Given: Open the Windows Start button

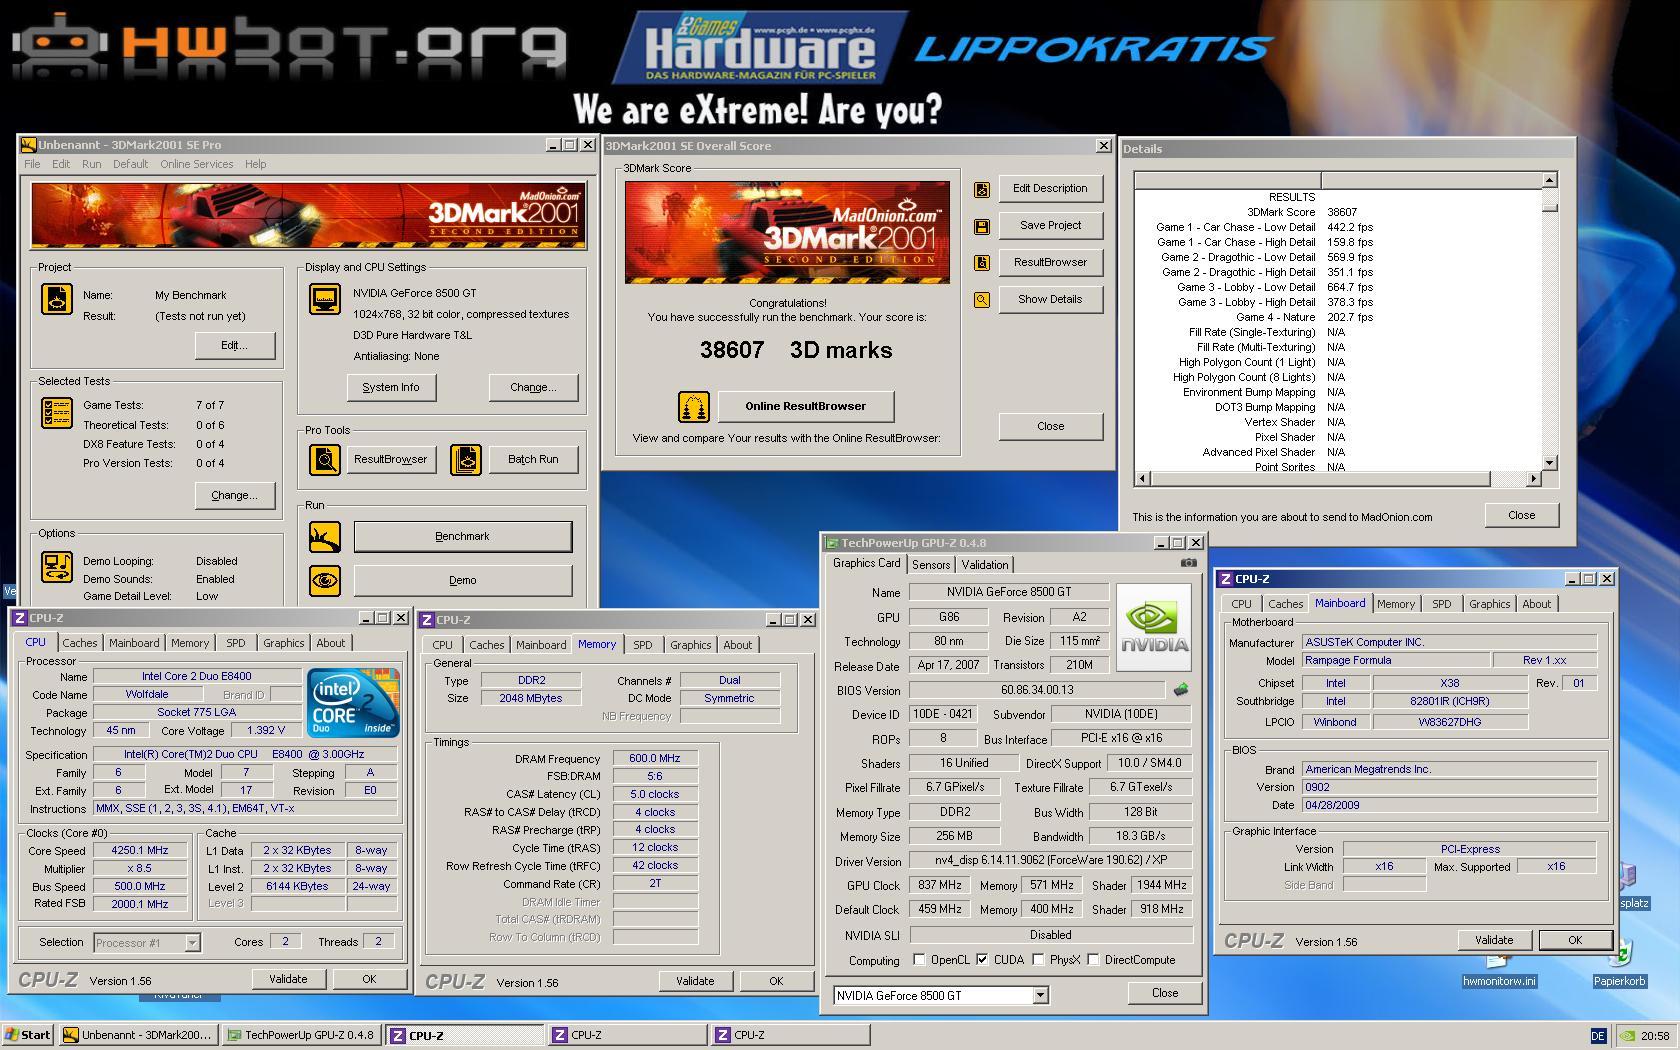Looking at the screenshot, I should click(x=28, y=1035).
